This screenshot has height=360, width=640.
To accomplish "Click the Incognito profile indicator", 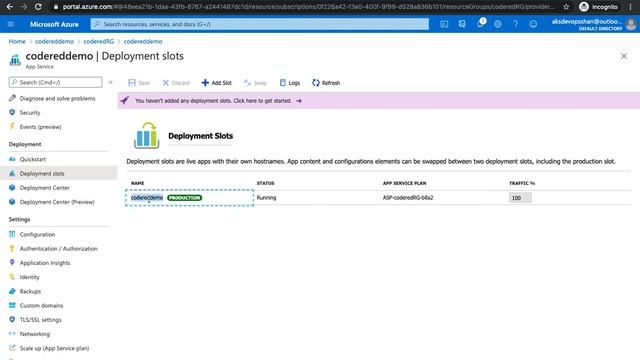I will coord(598,7).
